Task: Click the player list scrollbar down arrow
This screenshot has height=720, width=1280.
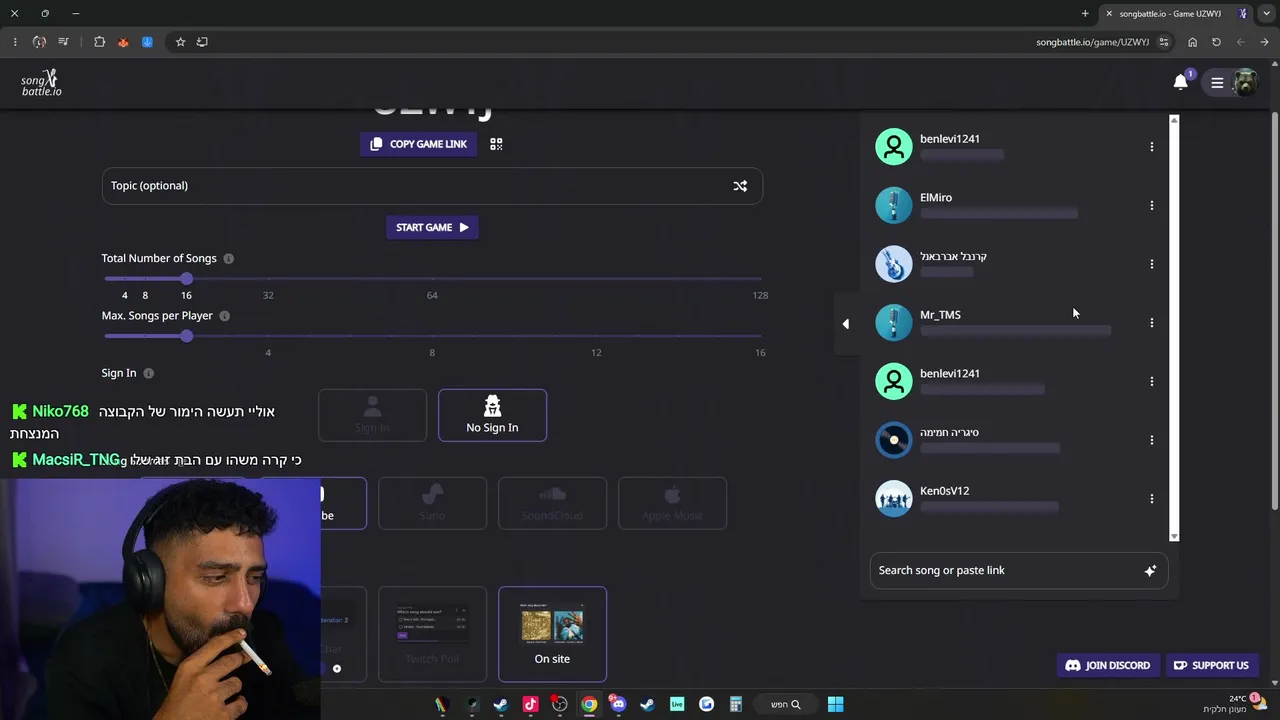Action: coord(1174,536)
